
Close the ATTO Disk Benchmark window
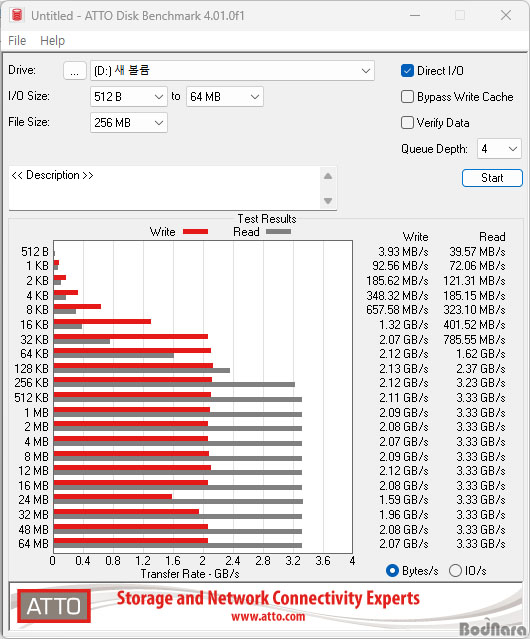pyautogui.click(x=506, y=15)
